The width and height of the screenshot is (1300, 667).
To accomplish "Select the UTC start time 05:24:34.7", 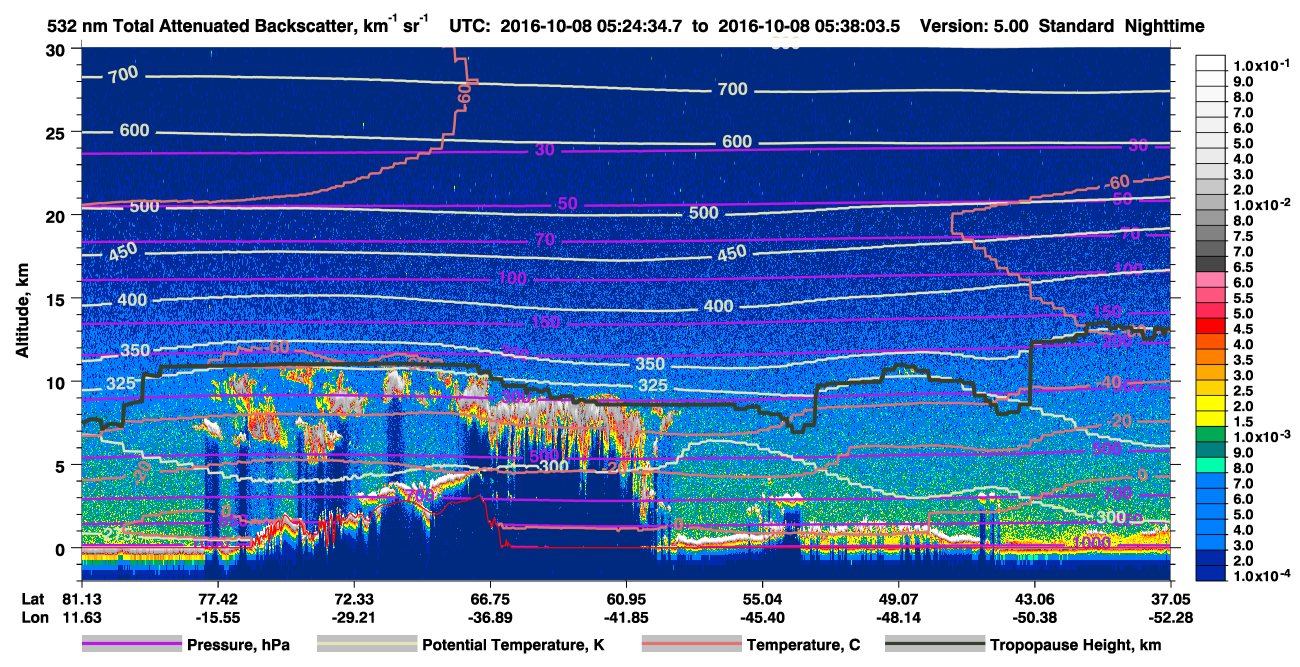I will coord(638,26).
